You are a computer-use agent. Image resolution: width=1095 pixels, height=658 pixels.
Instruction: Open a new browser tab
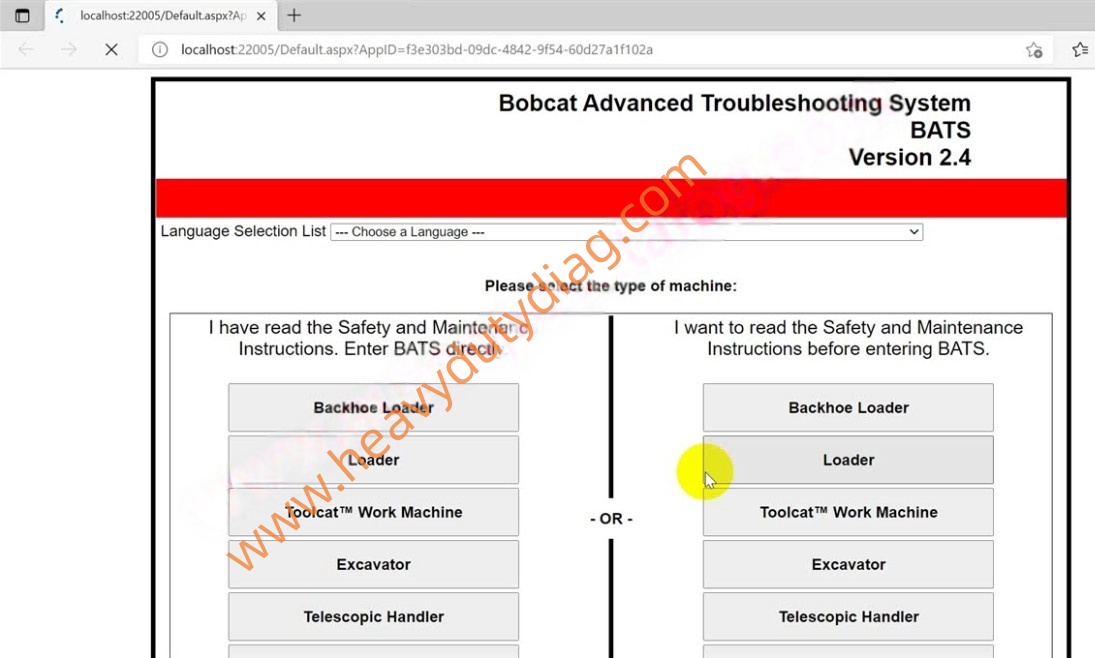pyautogui.click(x=294, y=16)
